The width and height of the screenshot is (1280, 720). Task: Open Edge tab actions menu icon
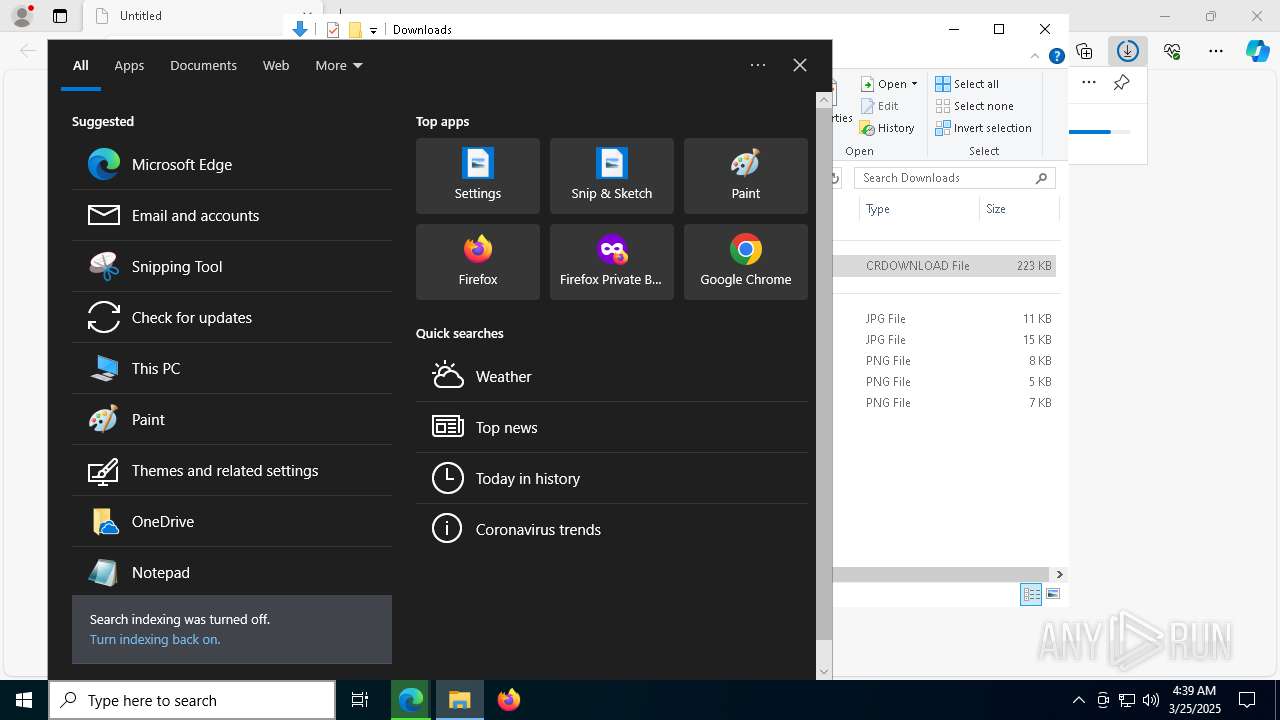coord(60,16)
